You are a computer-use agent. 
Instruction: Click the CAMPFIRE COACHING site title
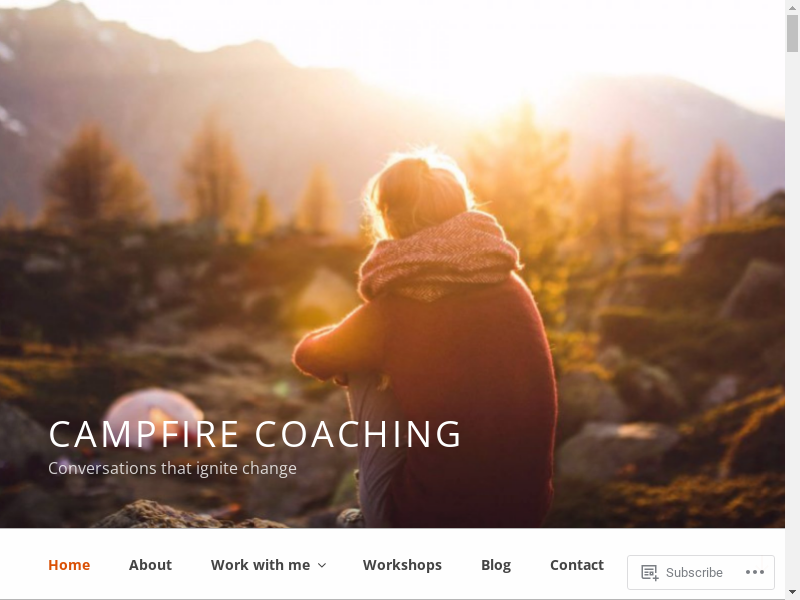255,434
